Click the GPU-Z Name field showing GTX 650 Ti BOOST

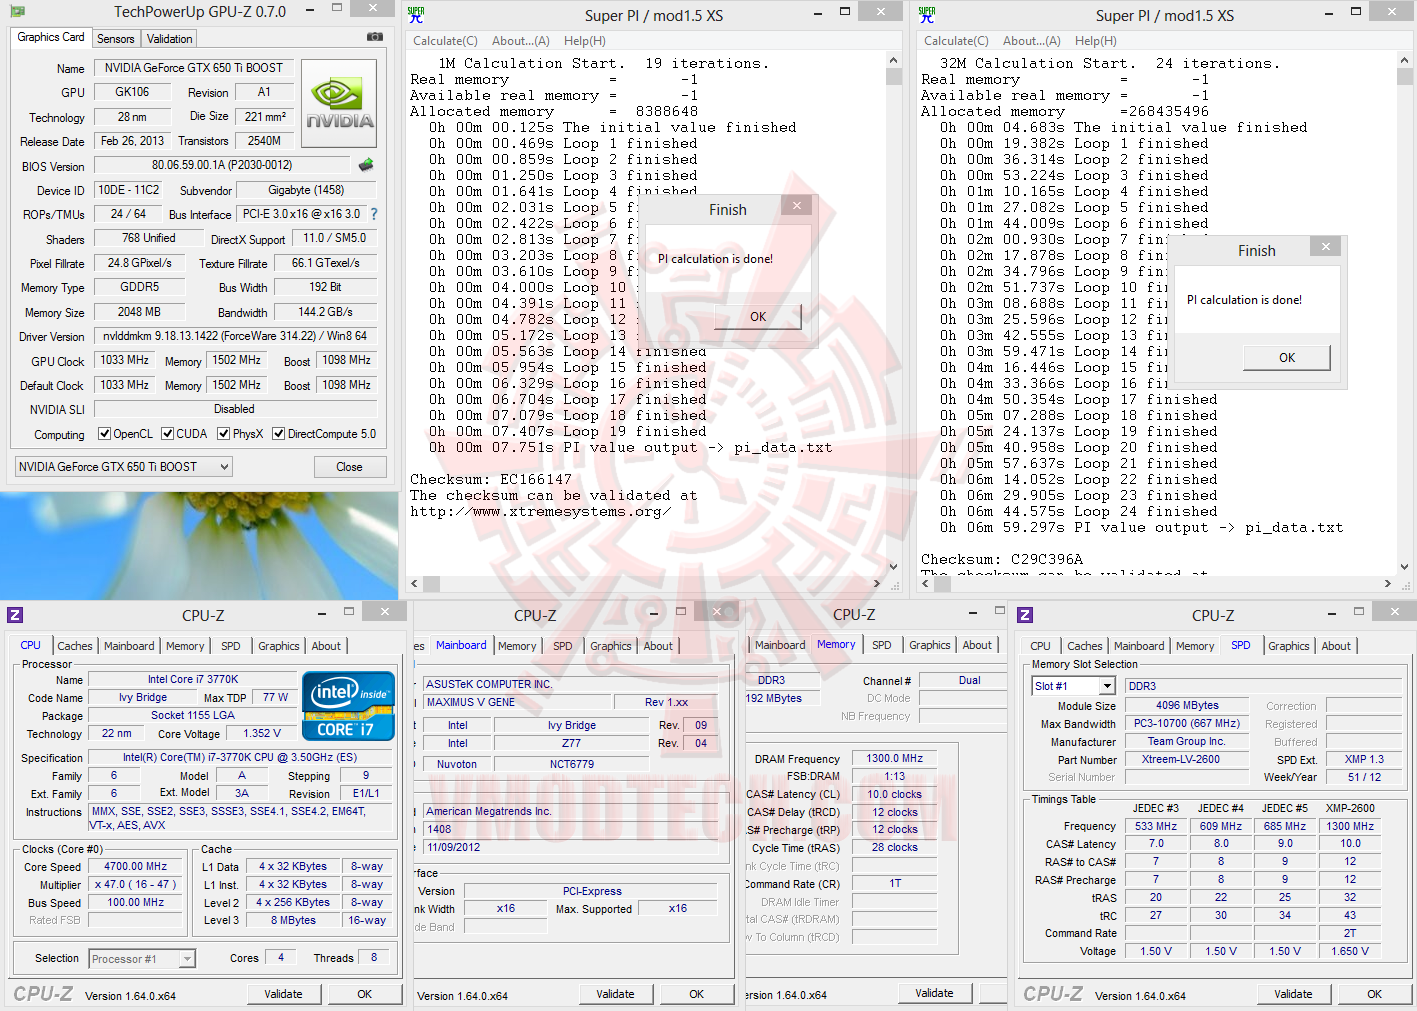pyautogui.click(x=194, y=68)
